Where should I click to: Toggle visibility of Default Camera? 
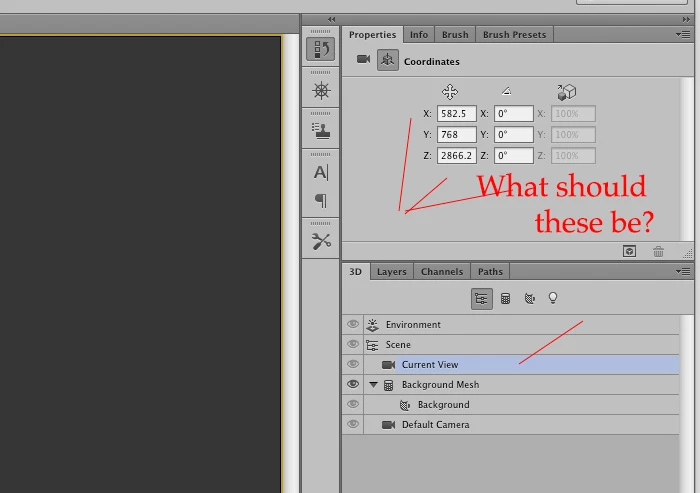353,424
